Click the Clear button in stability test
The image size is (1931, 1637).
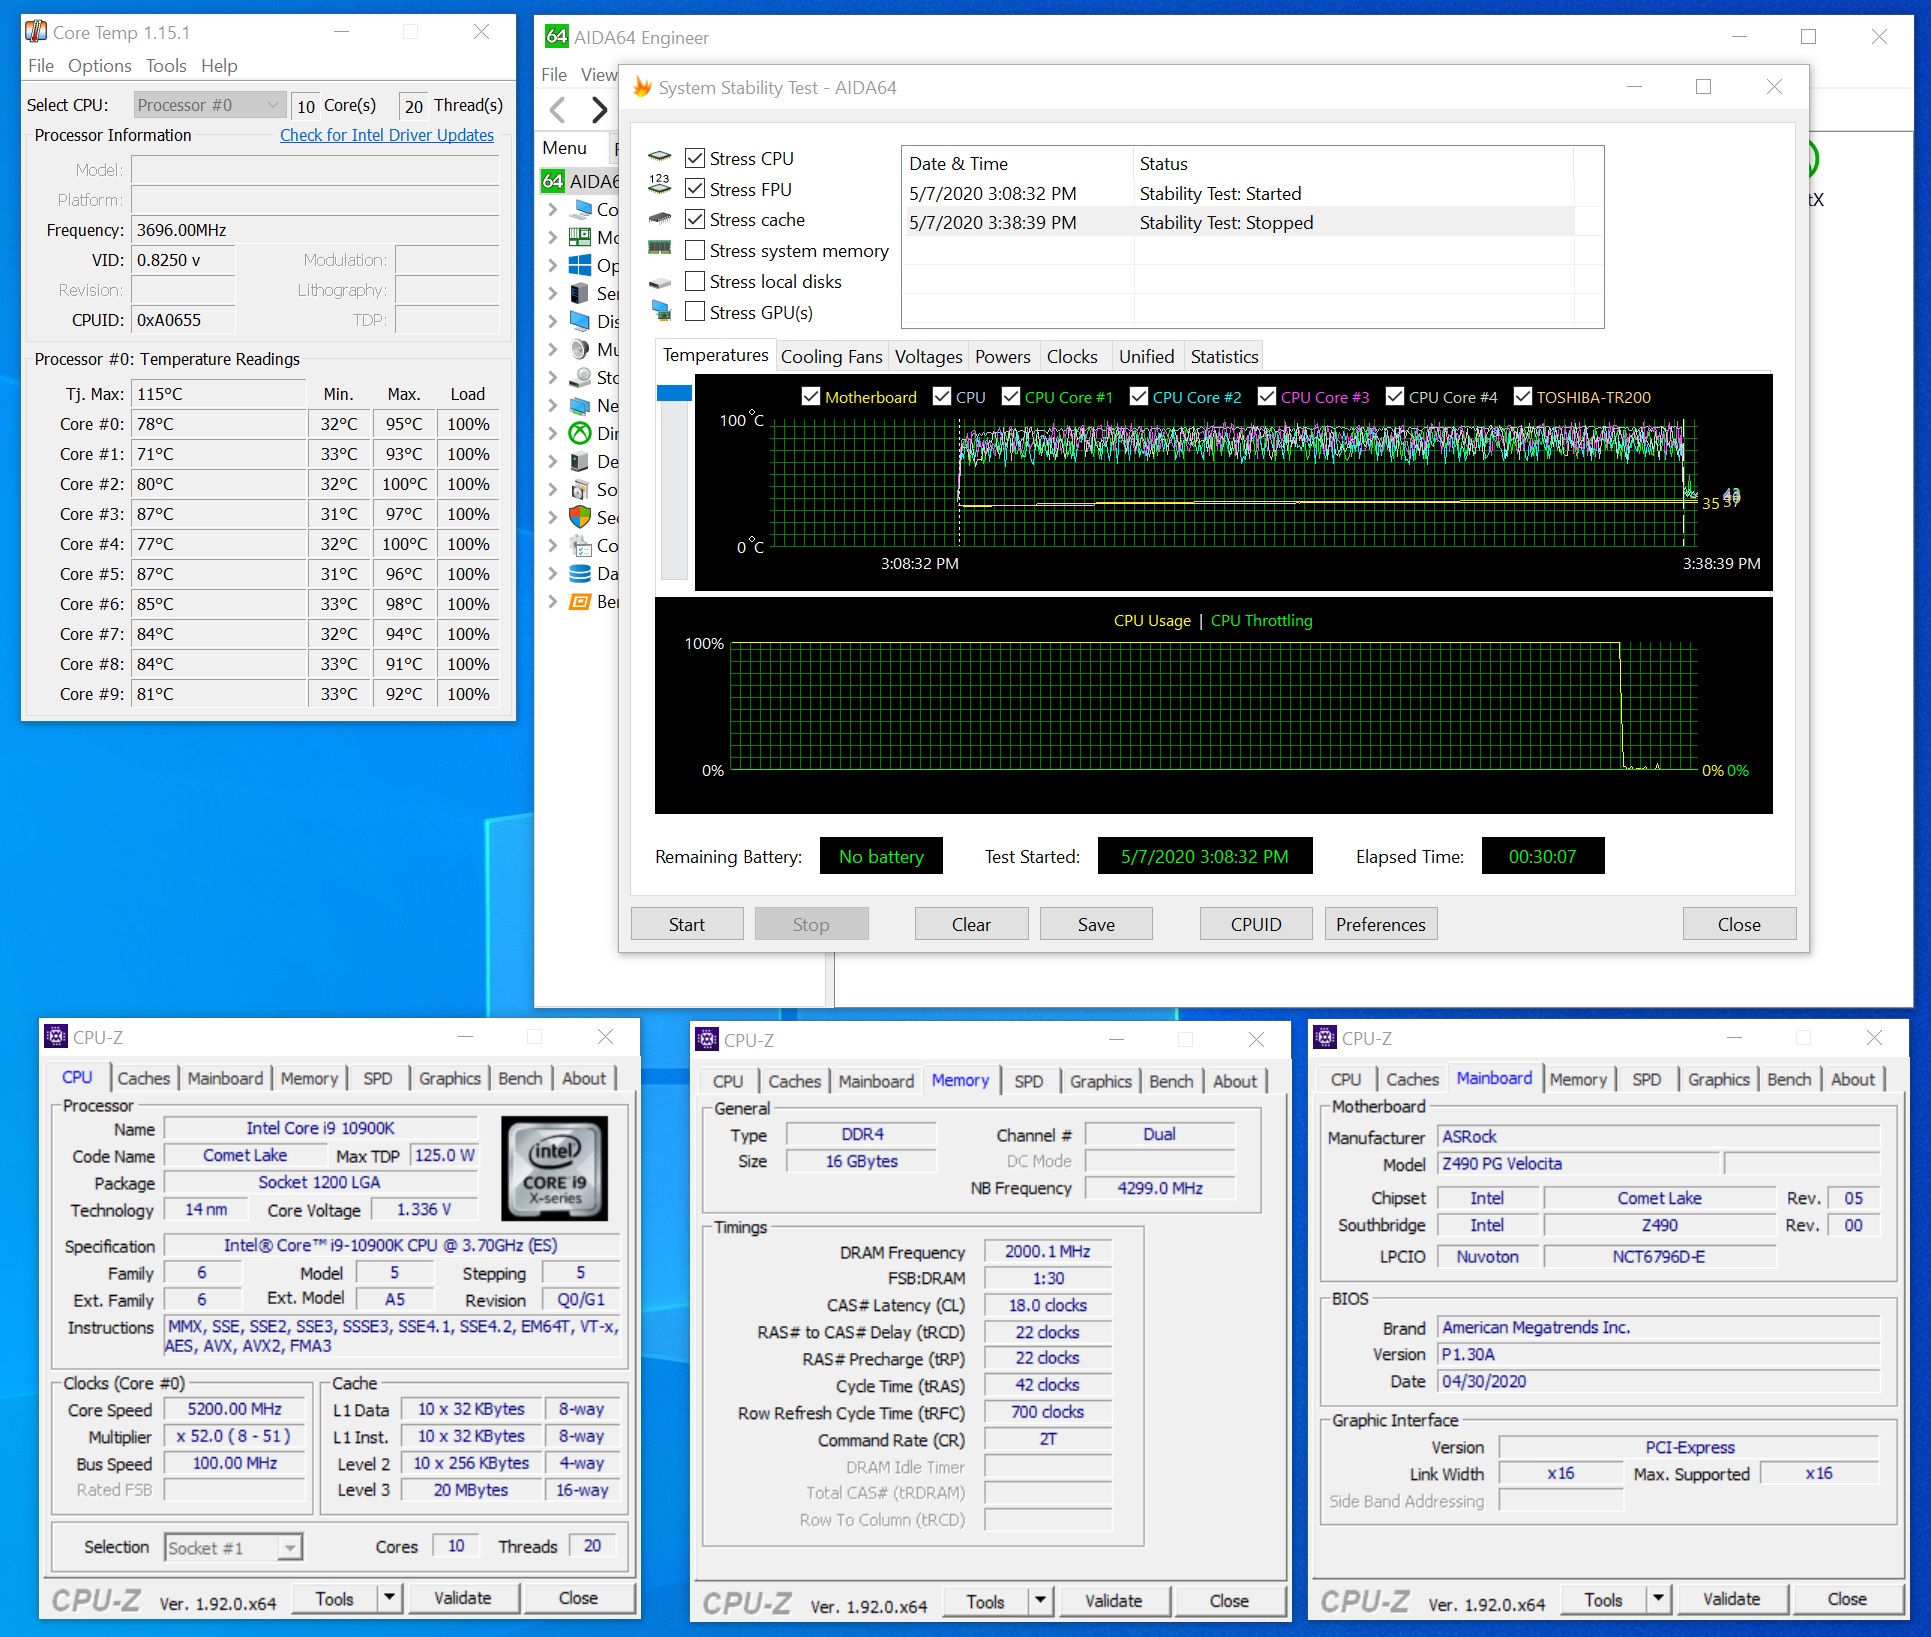click(971, 924)
